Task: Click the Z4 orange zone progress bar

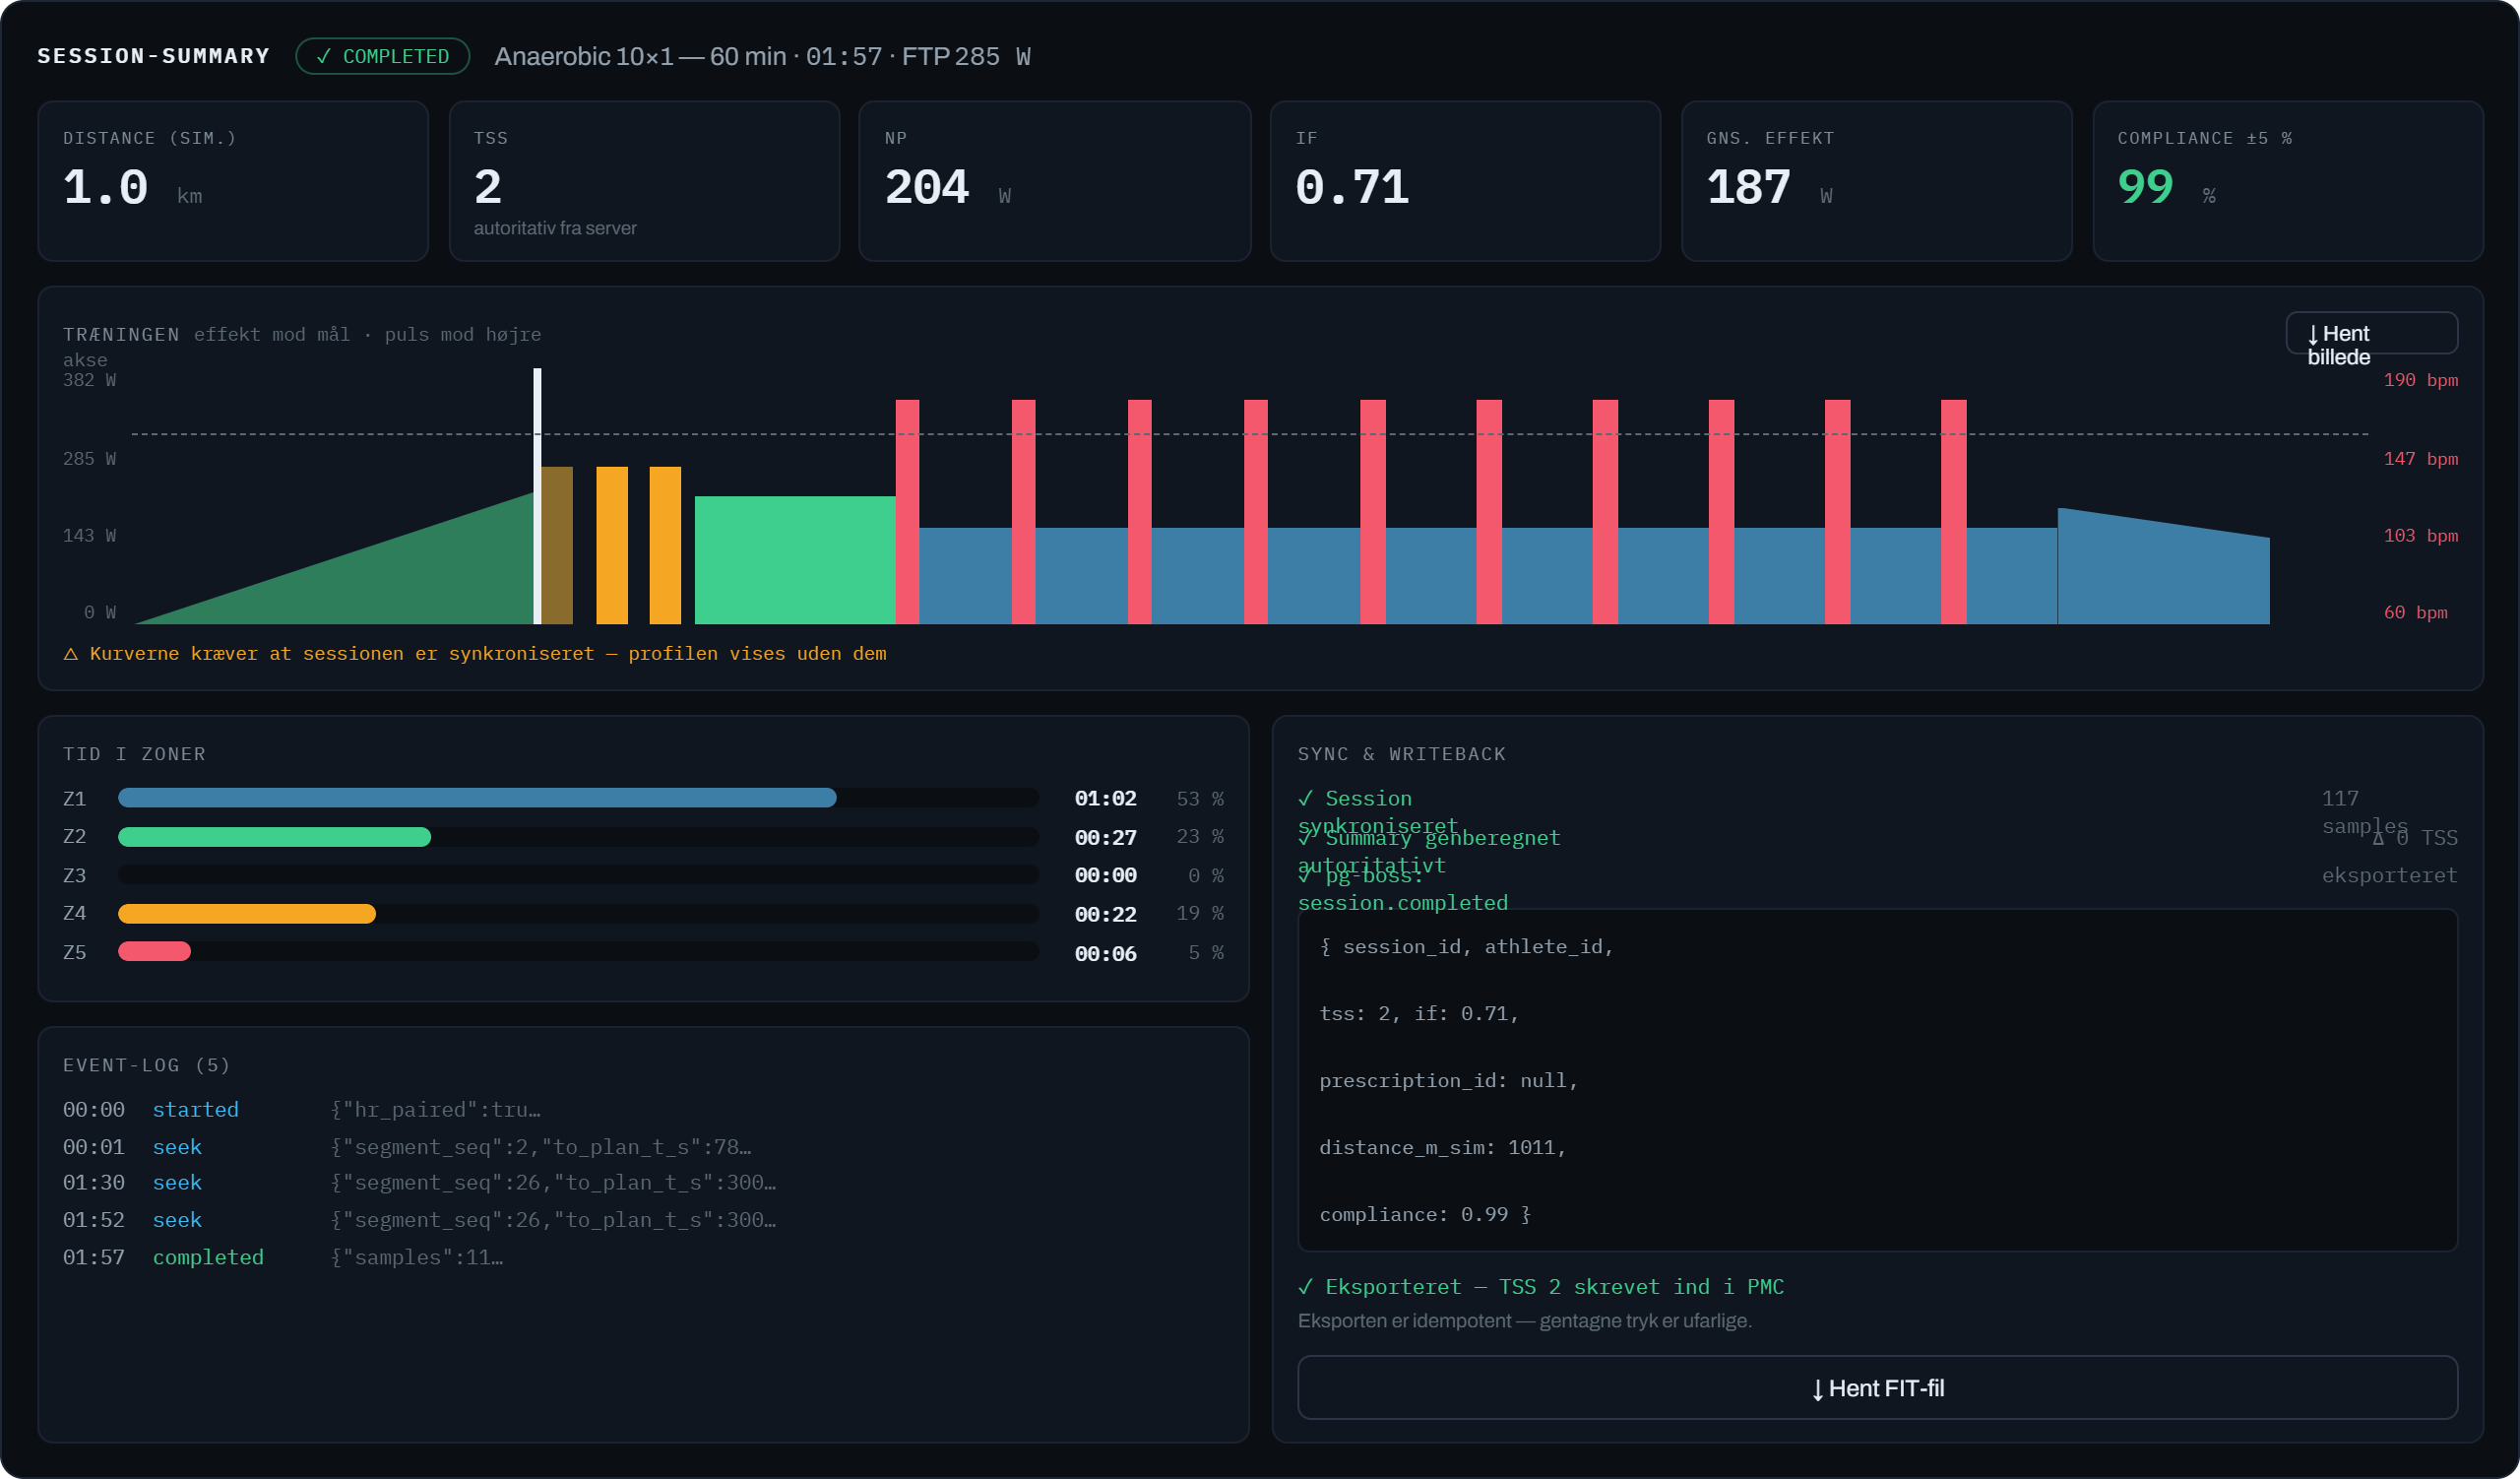Action: pyautogui.click(x=247, y=914)
